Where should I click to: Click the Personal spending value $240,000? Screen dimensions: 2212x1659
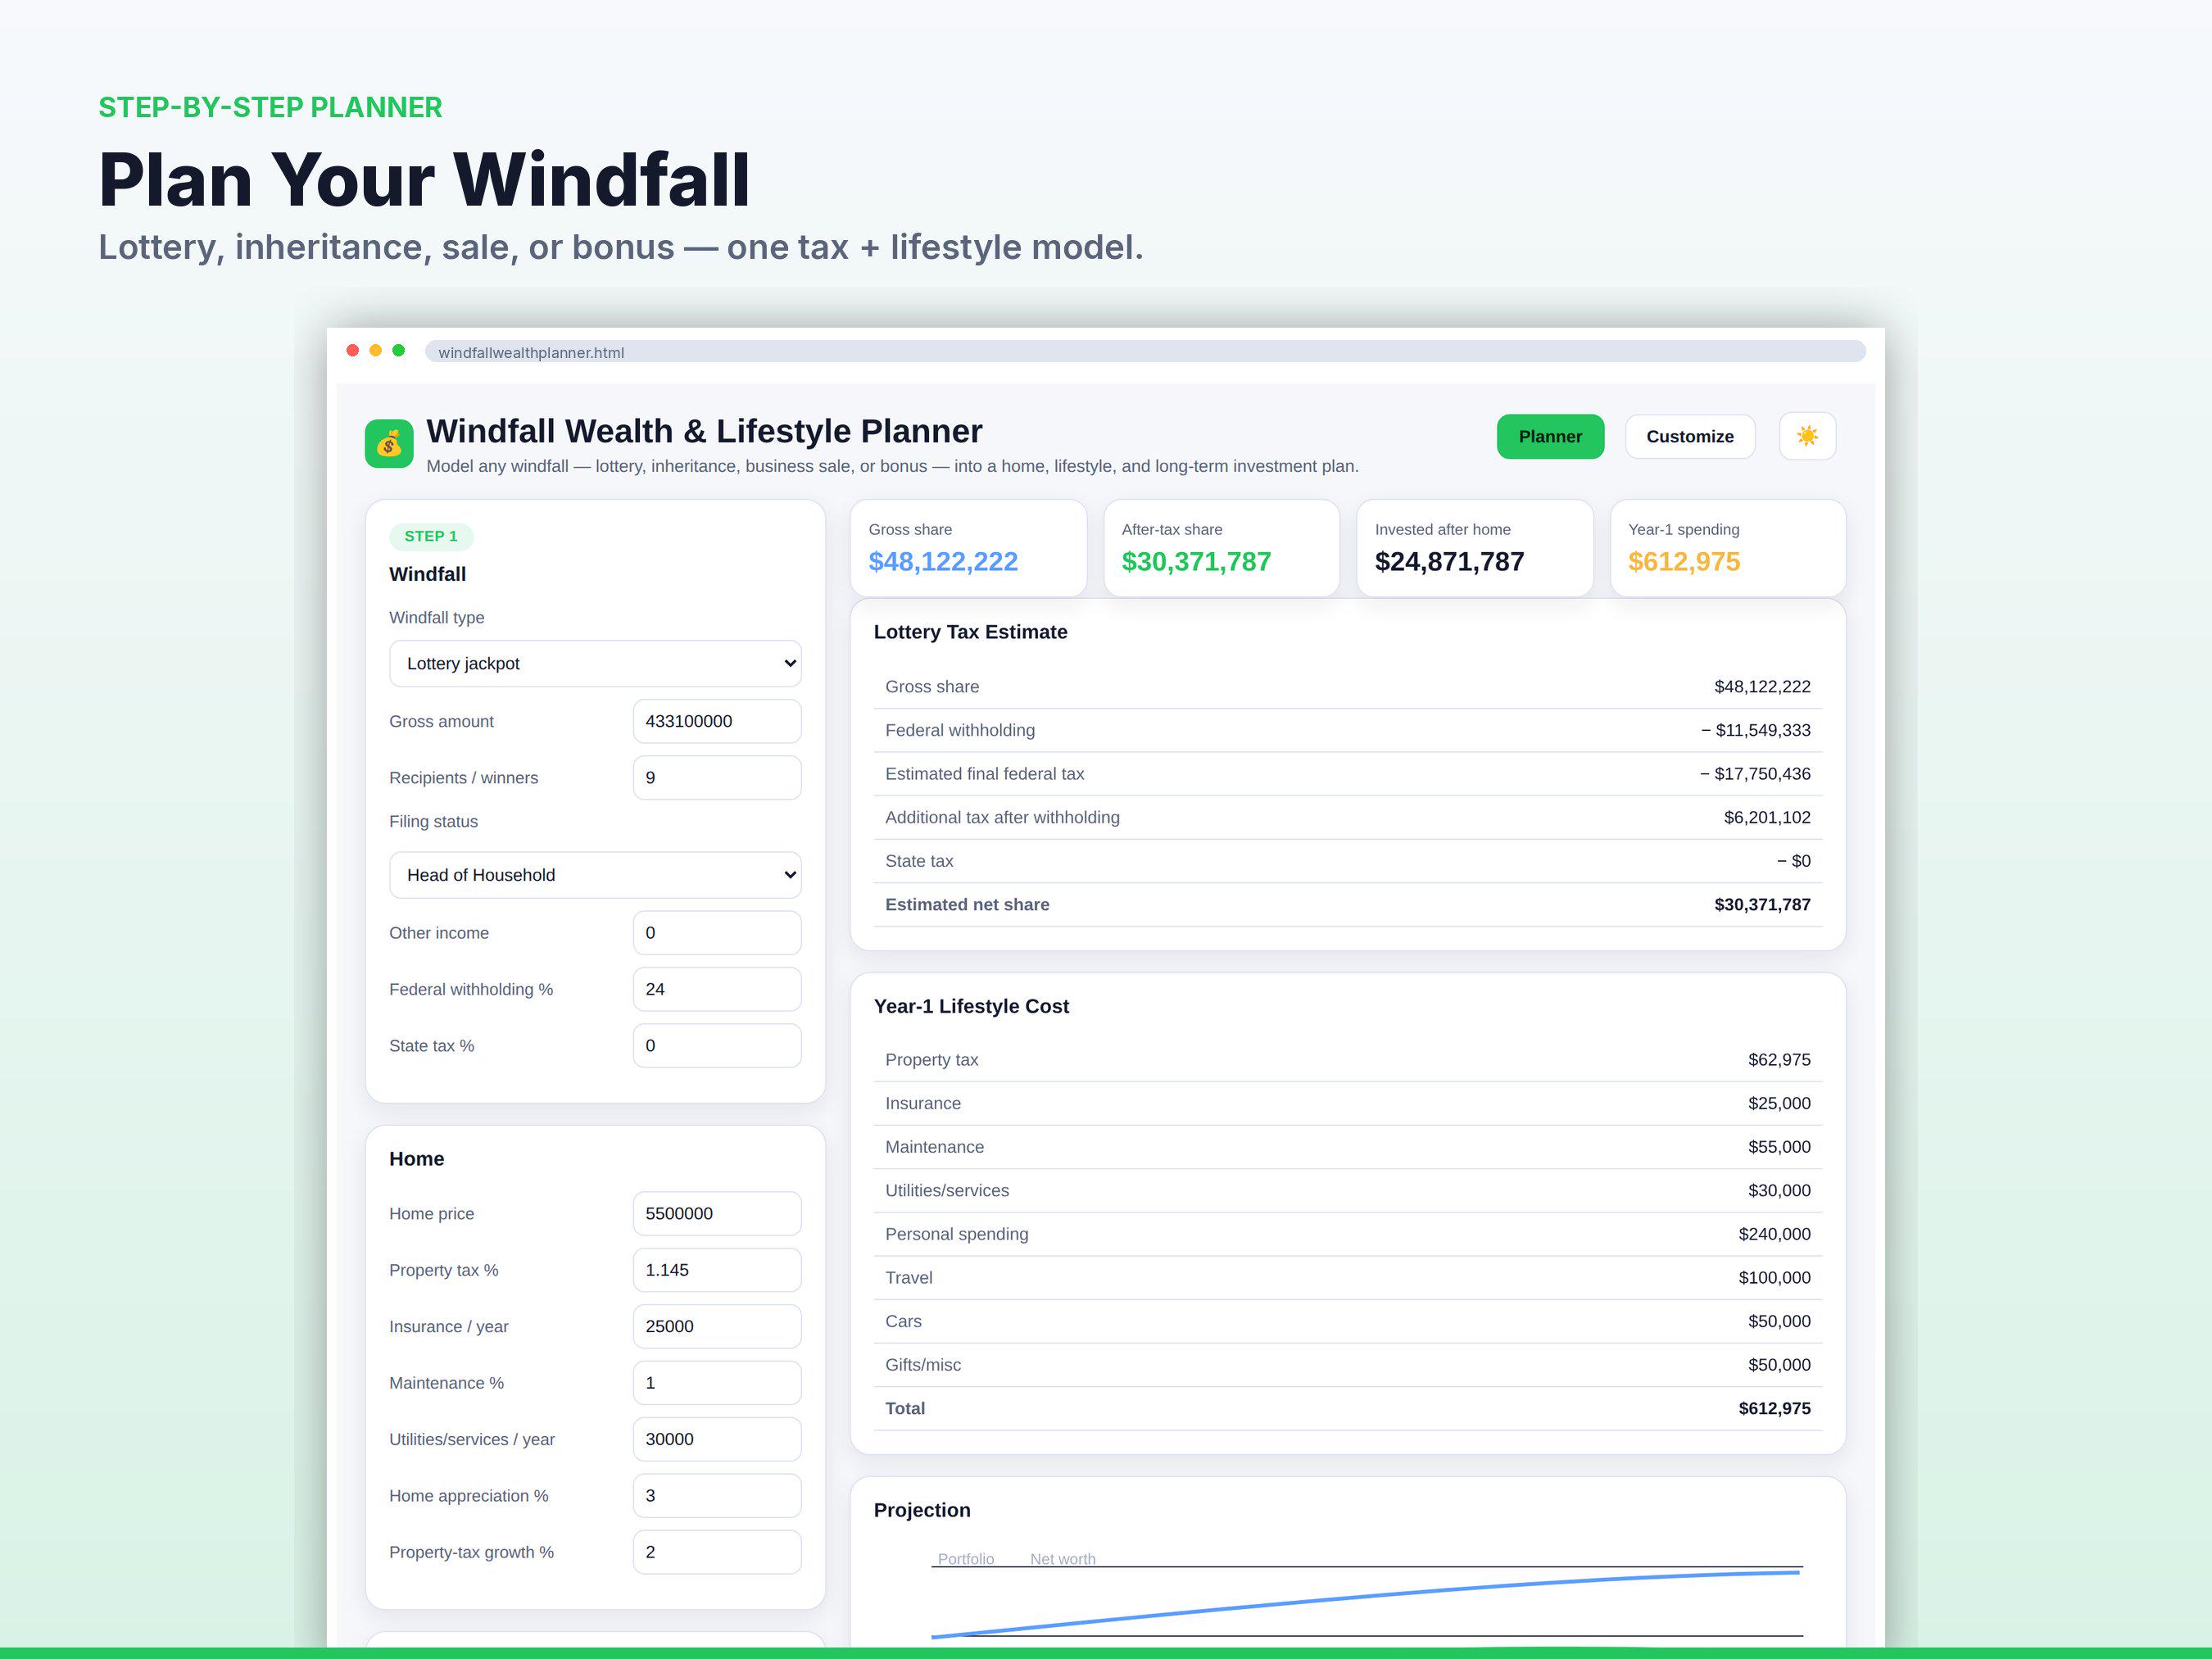pyautogui.click(x=1774, y=1234)
